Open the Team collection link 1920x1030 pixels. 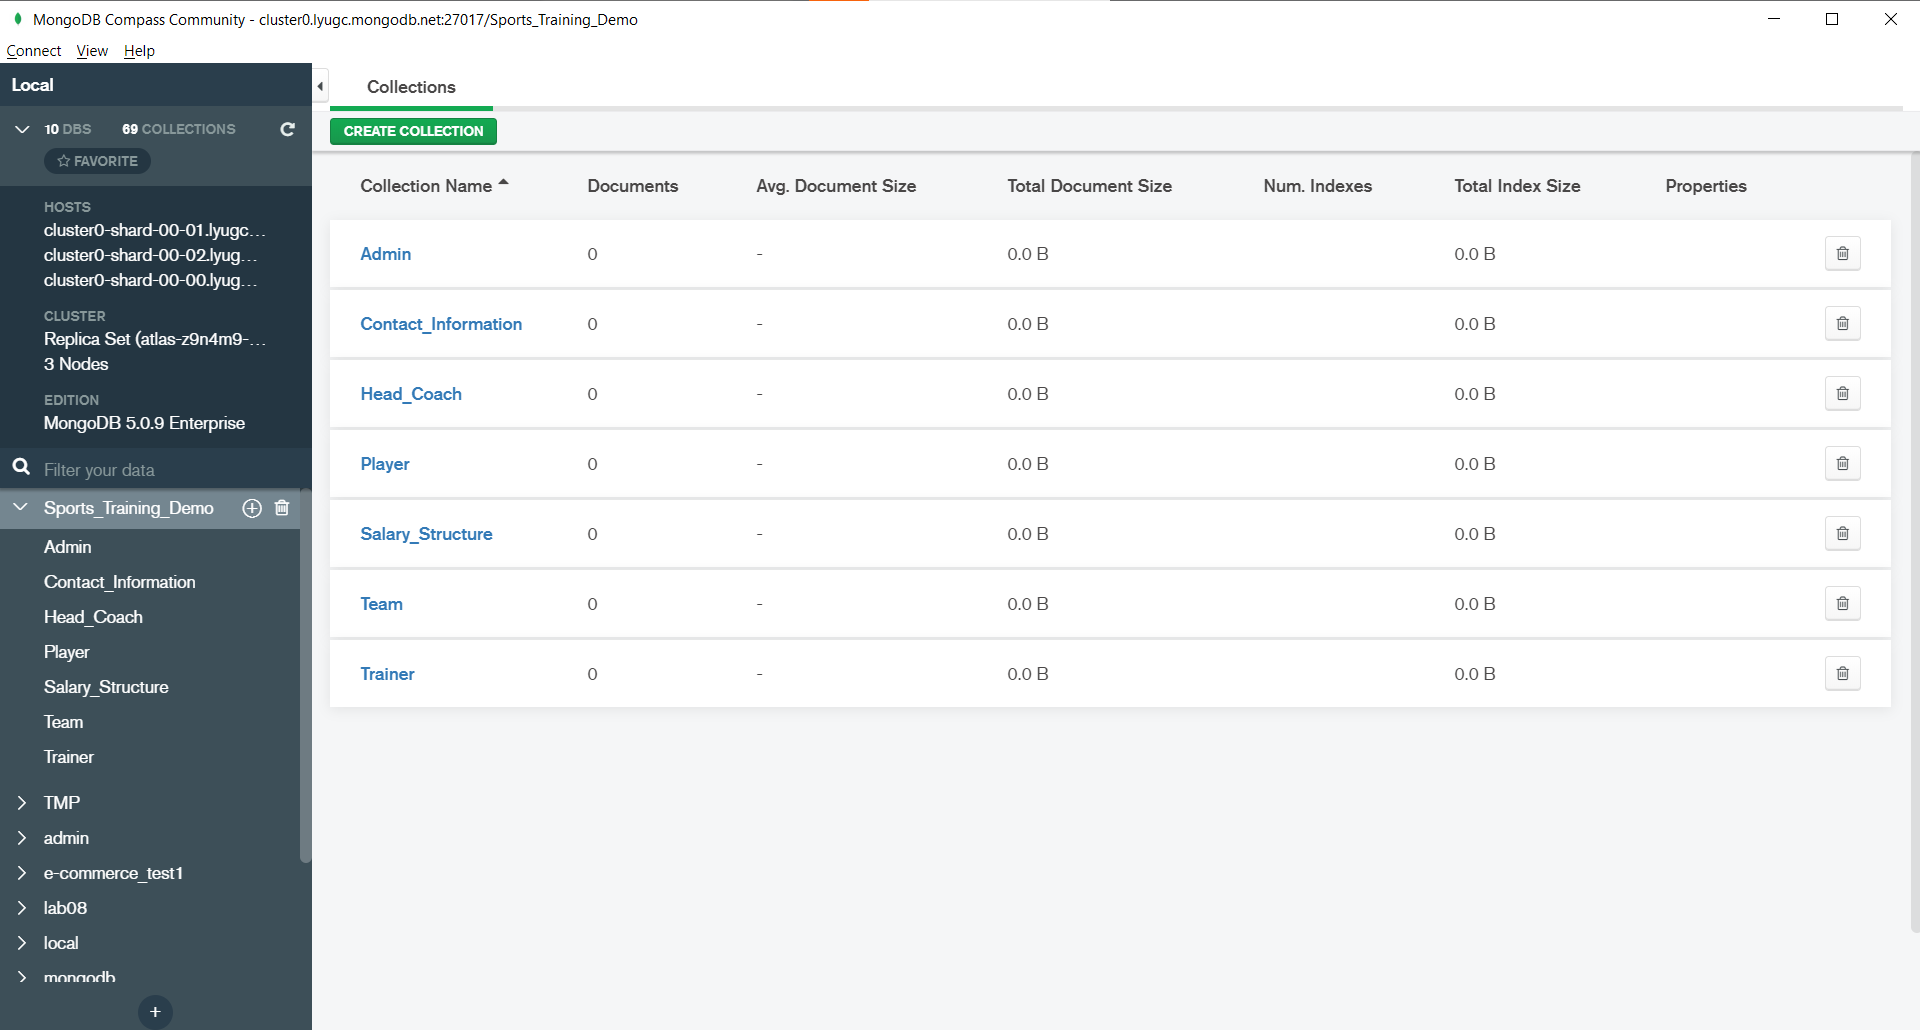click(381, 604)
